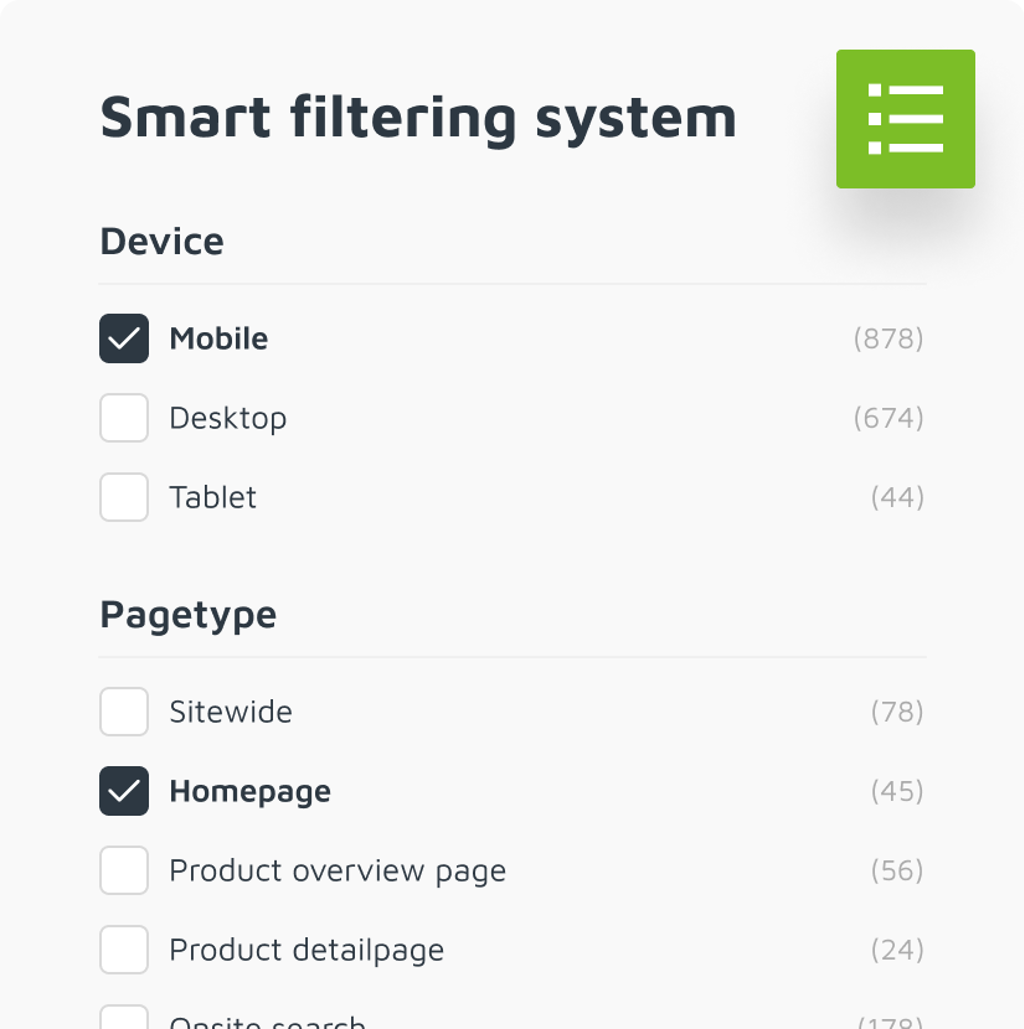Uncheck the Mobile device filter
Image resolution: width=1024 pixels, height=1029 pixels.
[123, 338]
